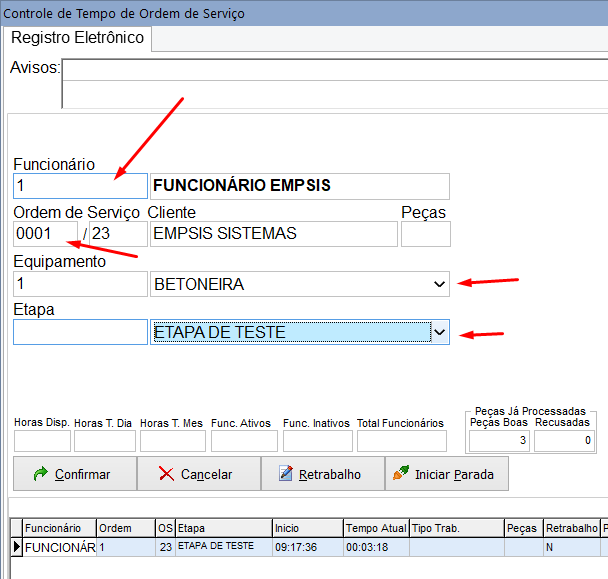
Task: Click the Equipamento code input field
Action: click(x=80, y=284)
